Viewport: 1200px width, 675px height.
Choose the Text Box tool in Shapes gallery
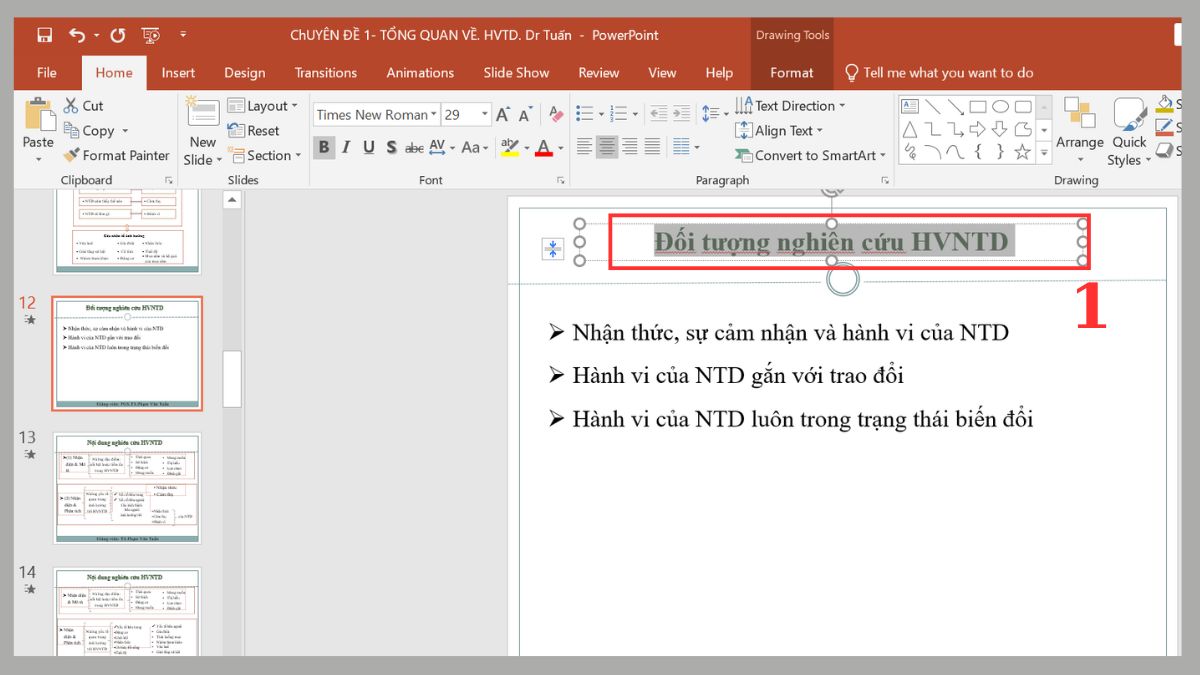click(910, 105)
